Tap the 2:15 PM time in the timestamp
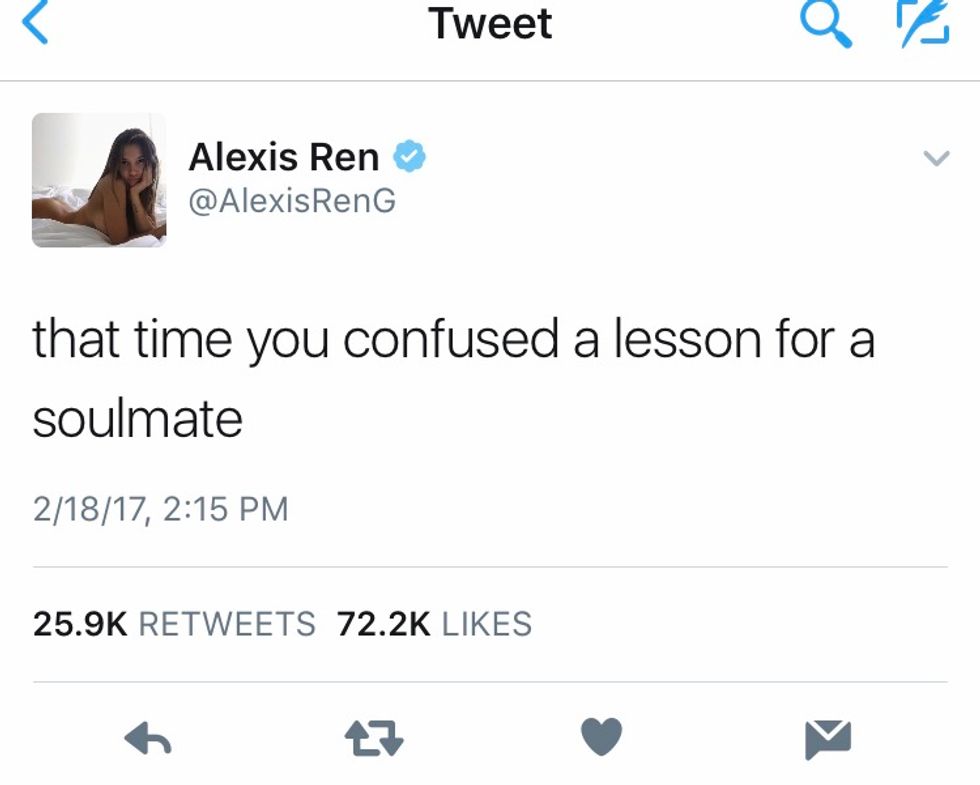Image resolution: width=980 pixels, height=785 pixels. [x=226, y=509]
